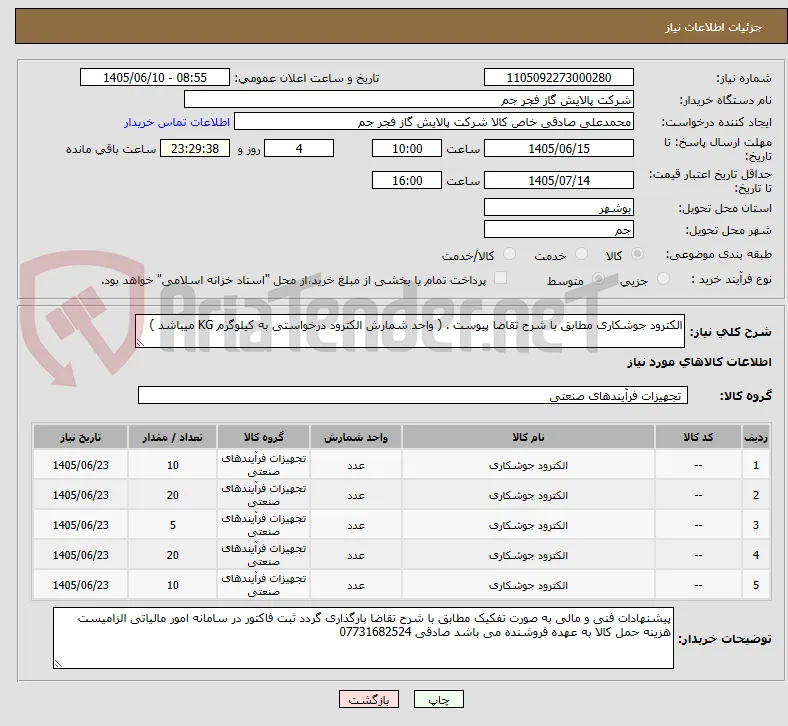Click the ردیف column header
Screen dimensions: 788x726
point(755,437)
